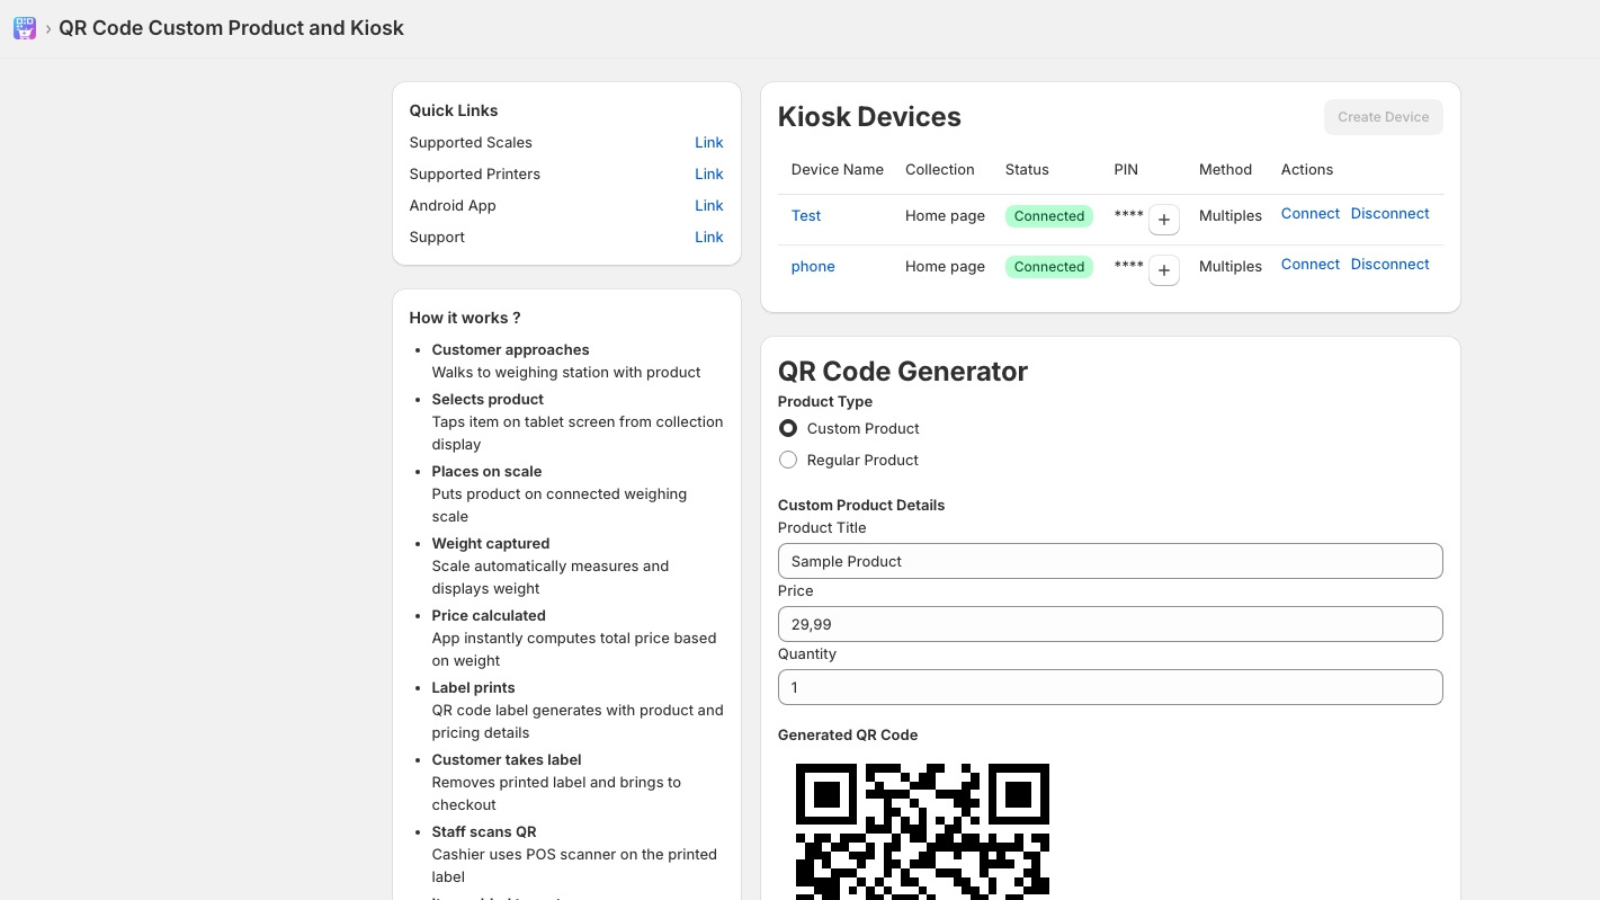Open the phone device name link

point(812,267)
